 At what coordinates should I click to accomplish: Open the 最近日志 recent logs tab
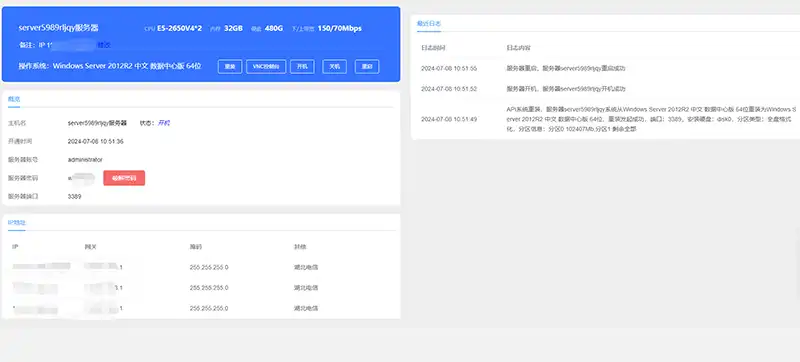(429, 23)
